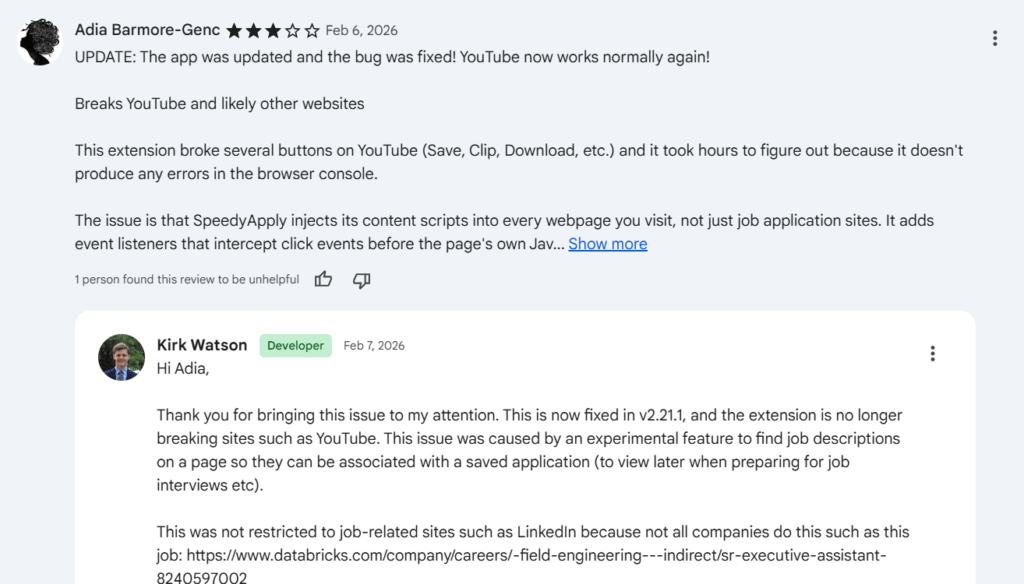
Task: Select the reviewer name Adia Barmore-Genc
Action: 146,30
